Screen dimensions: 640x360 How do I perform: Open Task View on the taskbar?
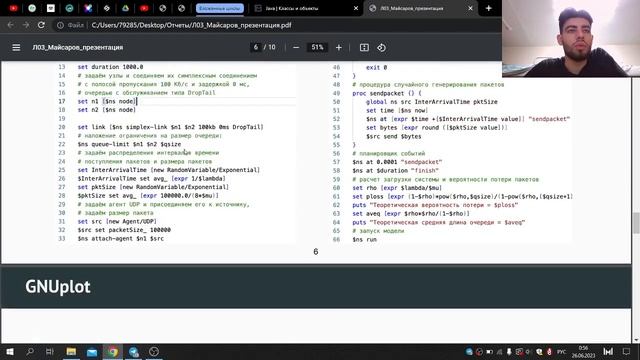point(50,351)
